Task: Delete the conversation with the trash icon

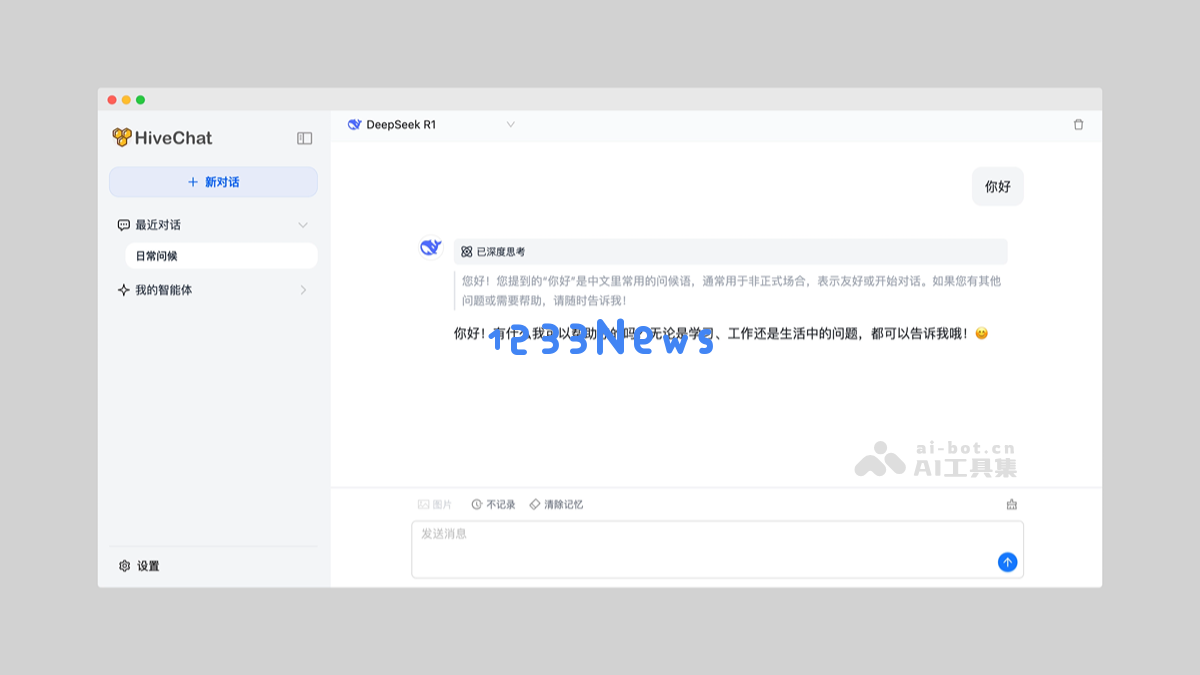Action: click(1078, 125)
